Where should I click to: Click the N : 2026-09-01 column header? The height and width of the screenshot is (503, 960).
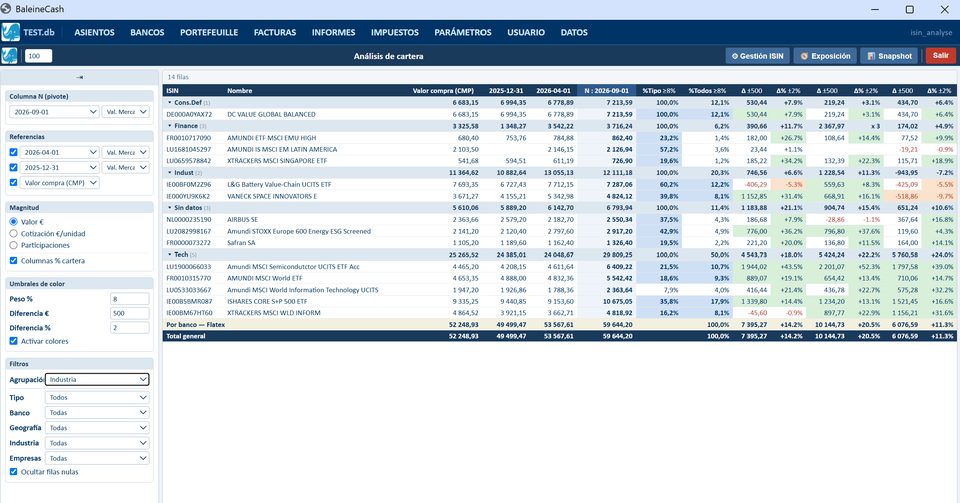point(606,91)
